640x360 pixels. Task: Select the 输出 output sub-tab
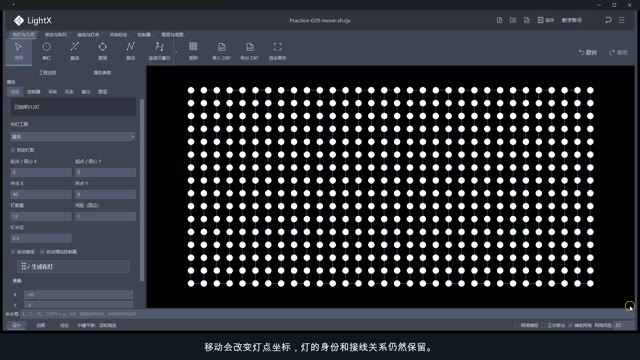pos(86,92)
